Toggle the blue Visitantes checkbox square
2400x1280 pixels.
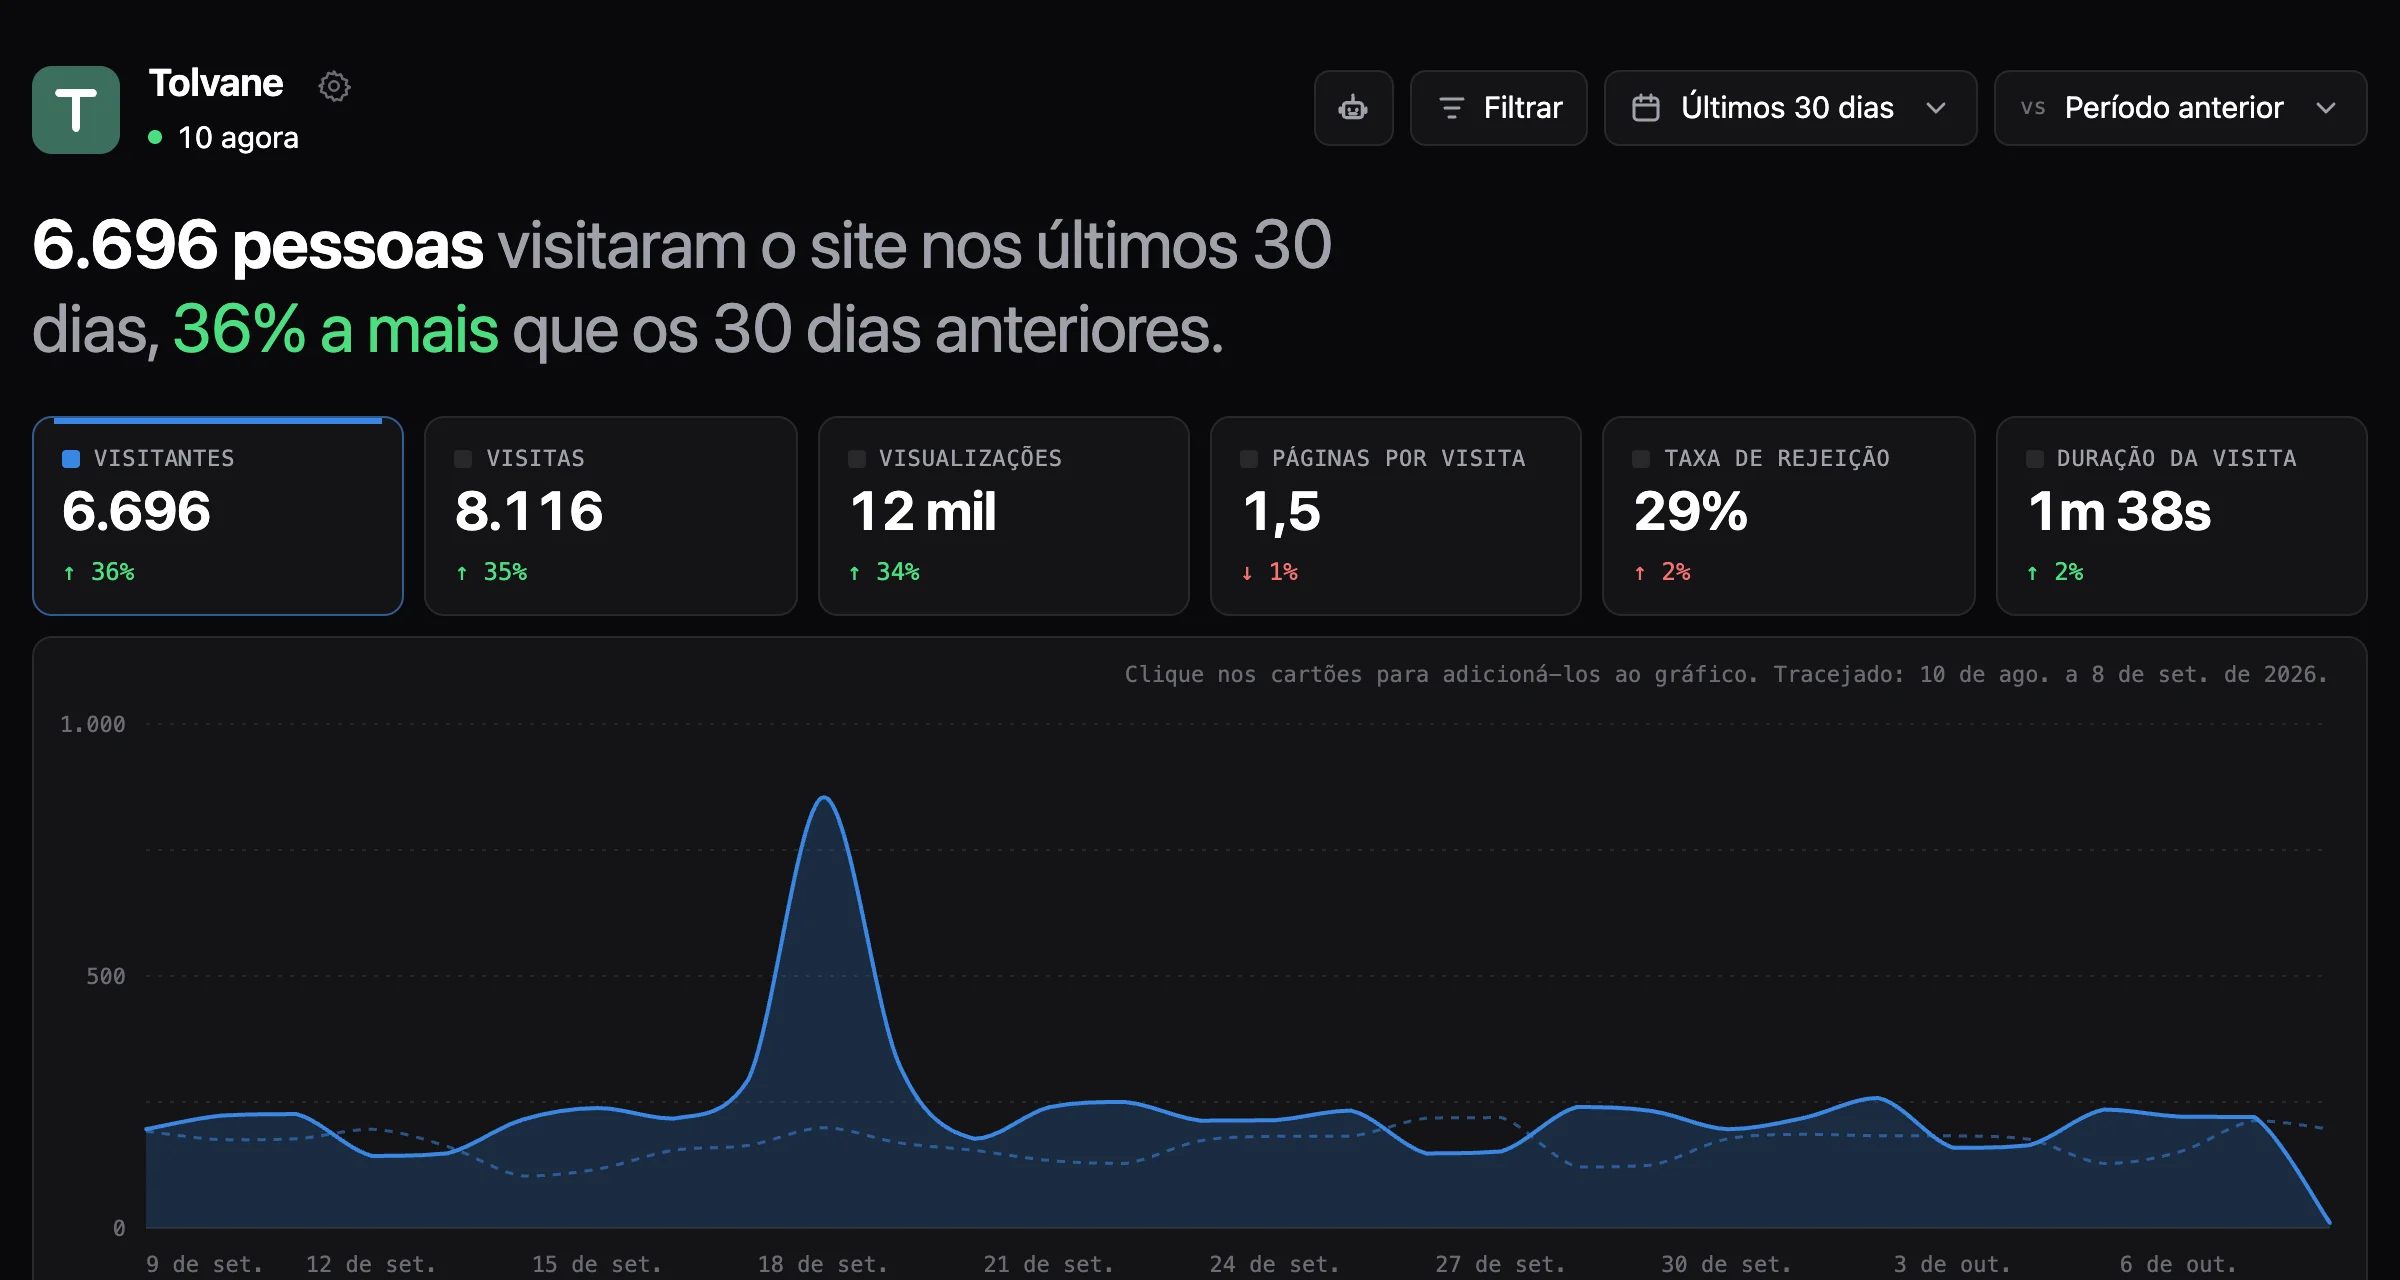click(x=71, y=459)
